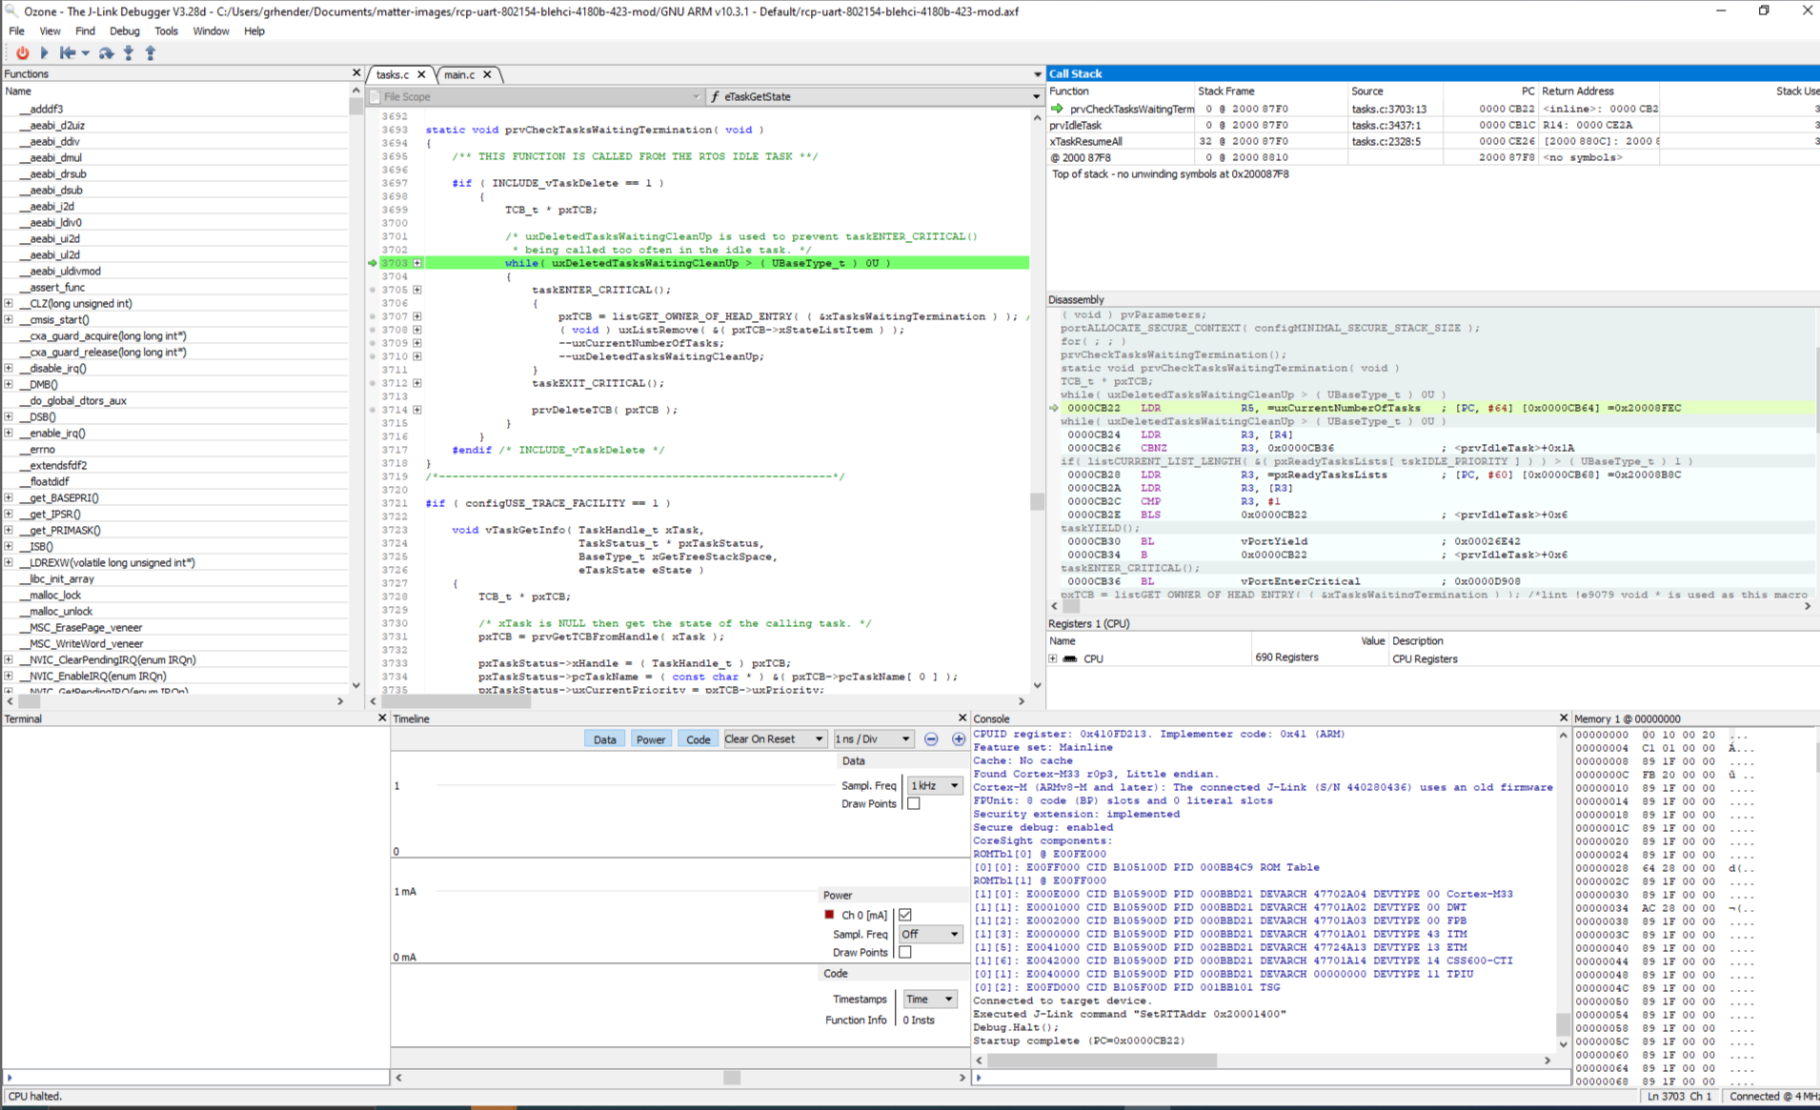Disable the Ch 0 [mA] power checkbox

click(905, 914)
